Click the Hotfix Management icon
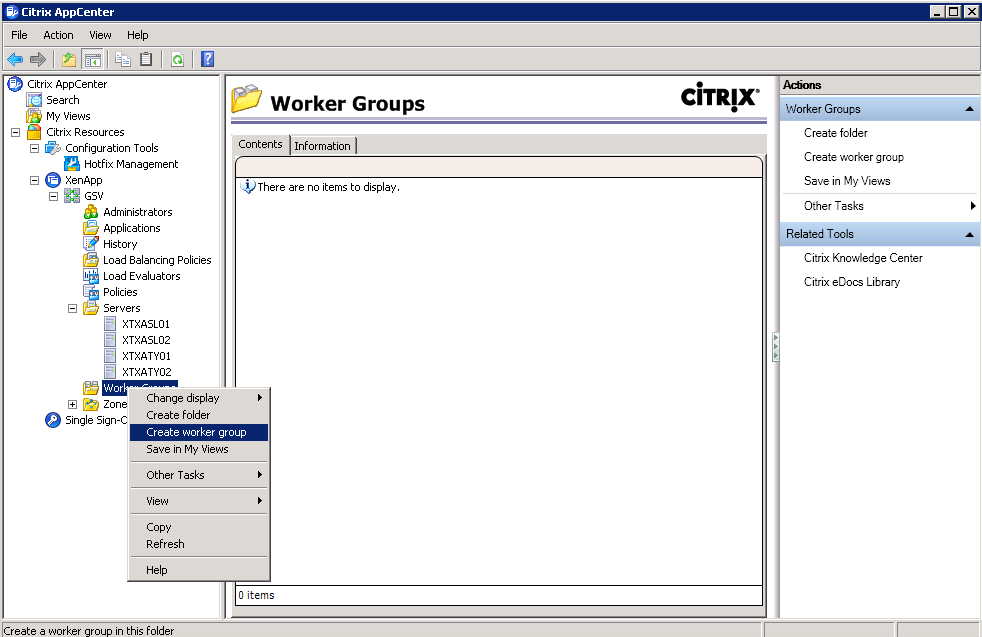This screenshot has height=637, width=982. pos(72,164)
